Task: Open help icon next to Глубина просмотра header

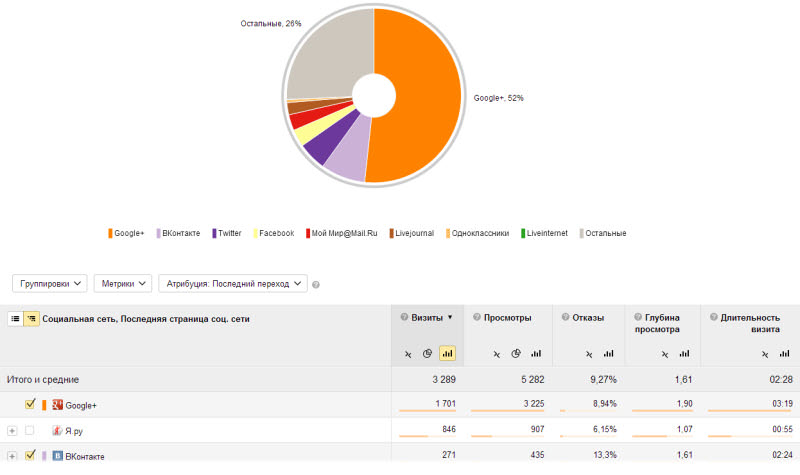Action: [x=638, y=317]
